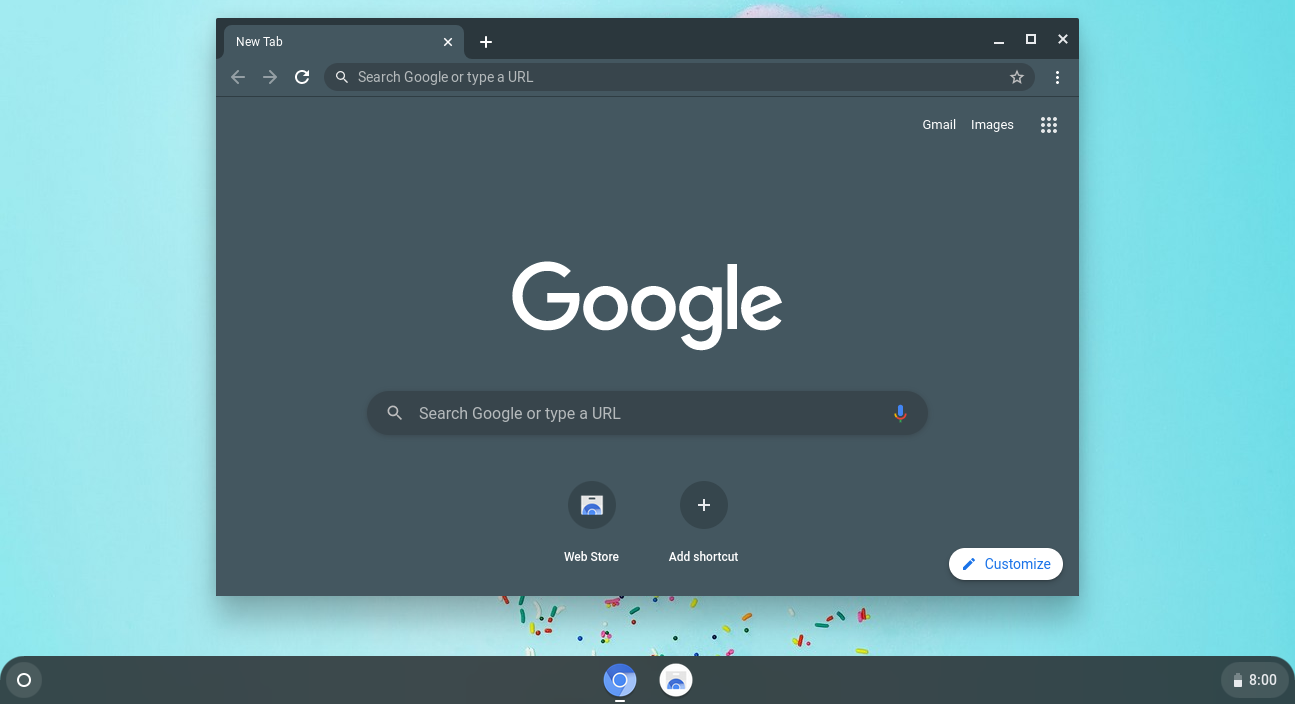The image size is (1295, 704).
Task: Open the Web Store shortcut tile
Action: tap(591, 505)
